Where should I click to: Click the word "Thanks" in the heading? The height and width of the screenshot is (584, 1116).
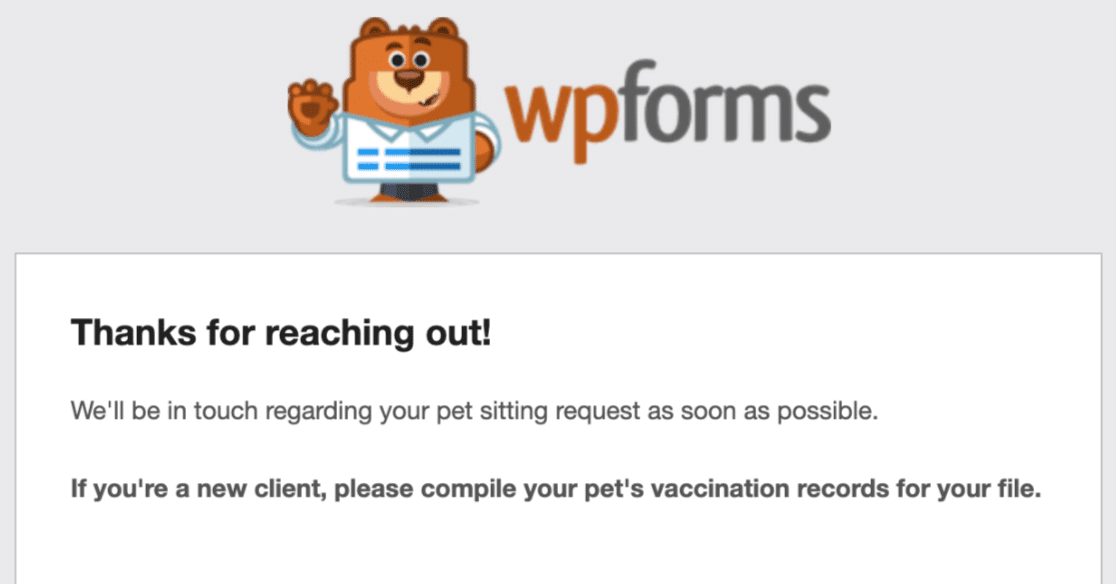[133, 332]
